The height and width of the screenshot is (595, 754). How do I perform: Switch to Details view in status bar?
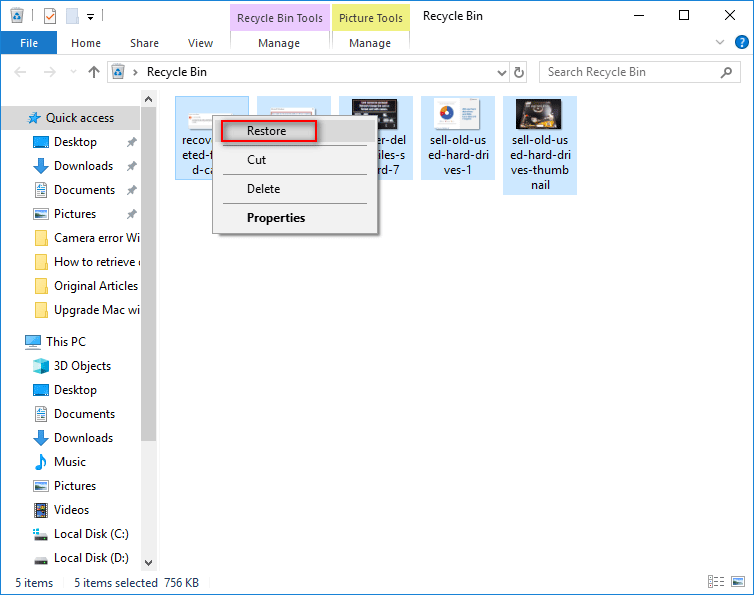point(716,582)
